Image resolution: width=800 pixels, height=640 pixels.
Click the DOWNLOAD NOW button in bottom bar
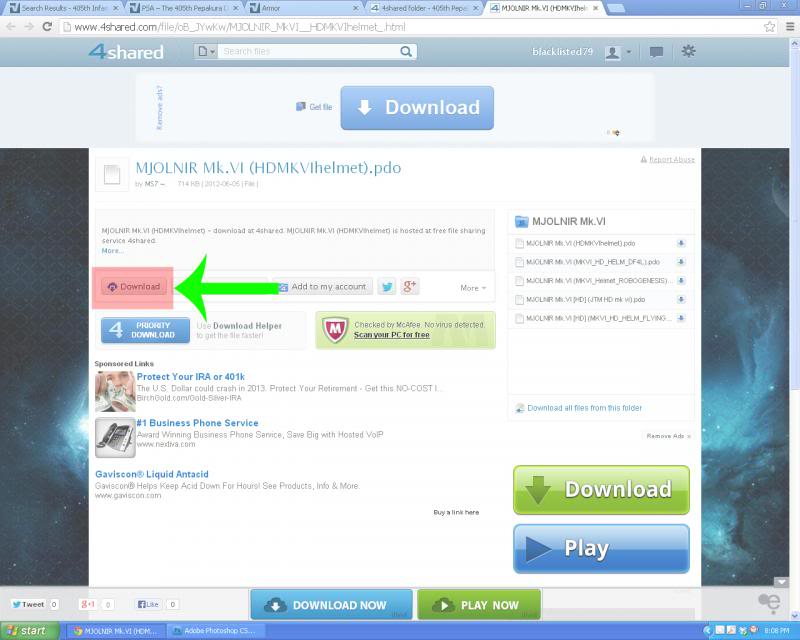click(x=331, y=605)
